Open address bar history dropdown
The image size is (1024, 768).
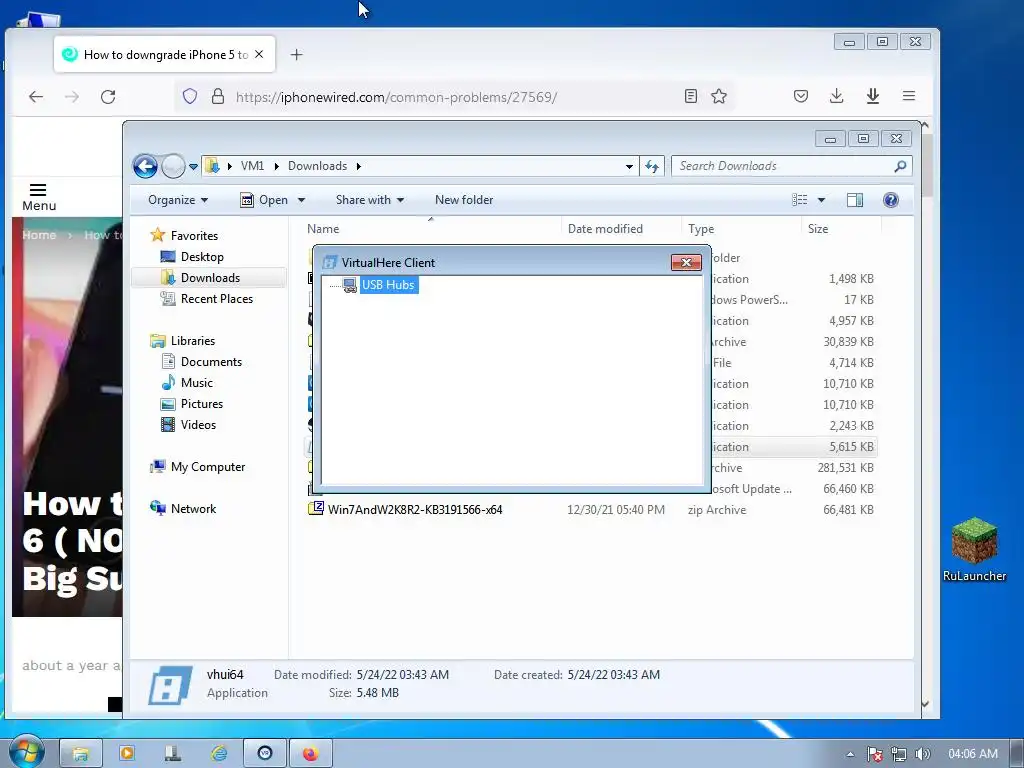click(x=629, y=167)
